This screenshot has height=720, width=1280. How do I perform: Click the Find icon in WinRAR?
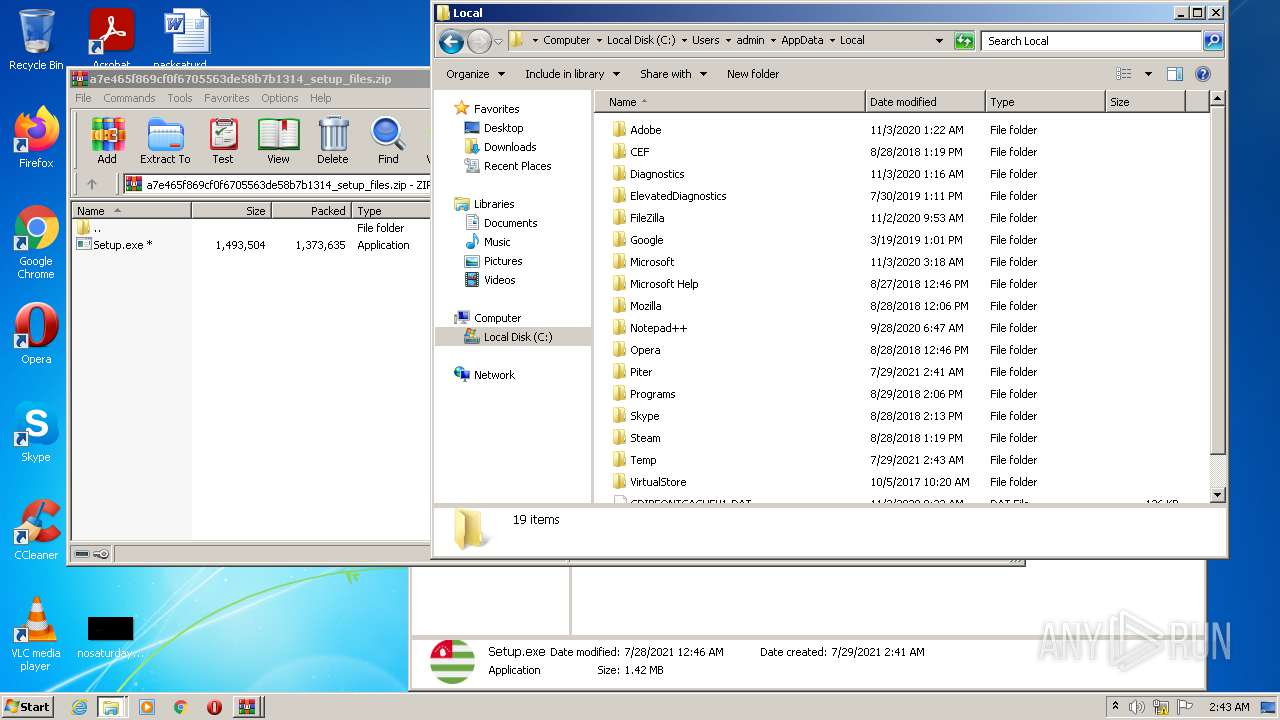[x=388, y=141]
